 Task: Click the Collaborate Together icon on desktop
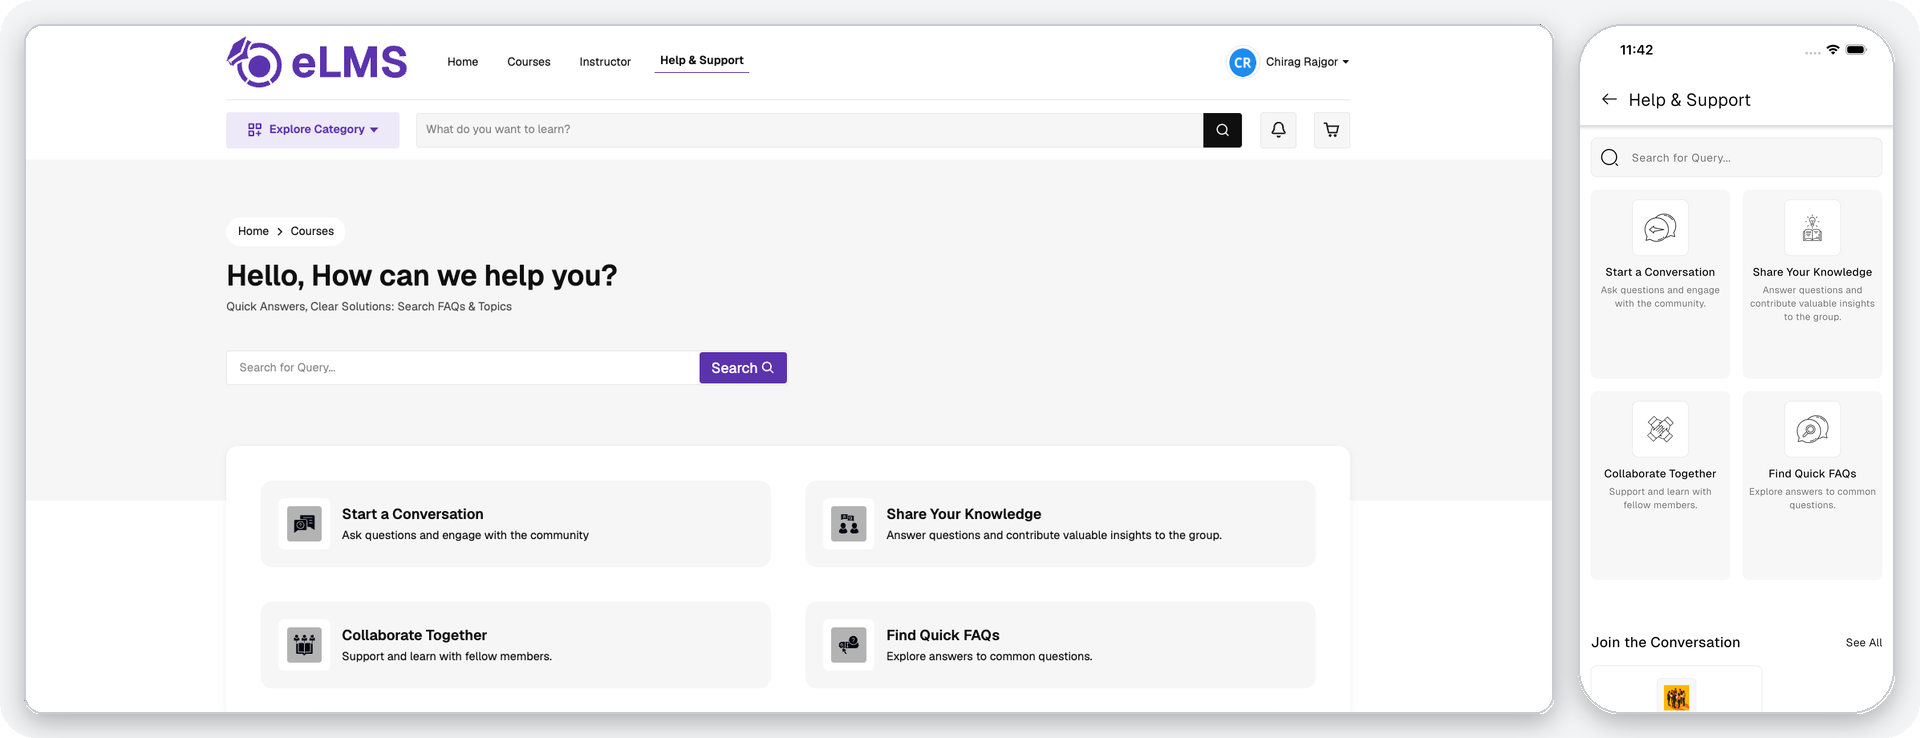point(304,645)
